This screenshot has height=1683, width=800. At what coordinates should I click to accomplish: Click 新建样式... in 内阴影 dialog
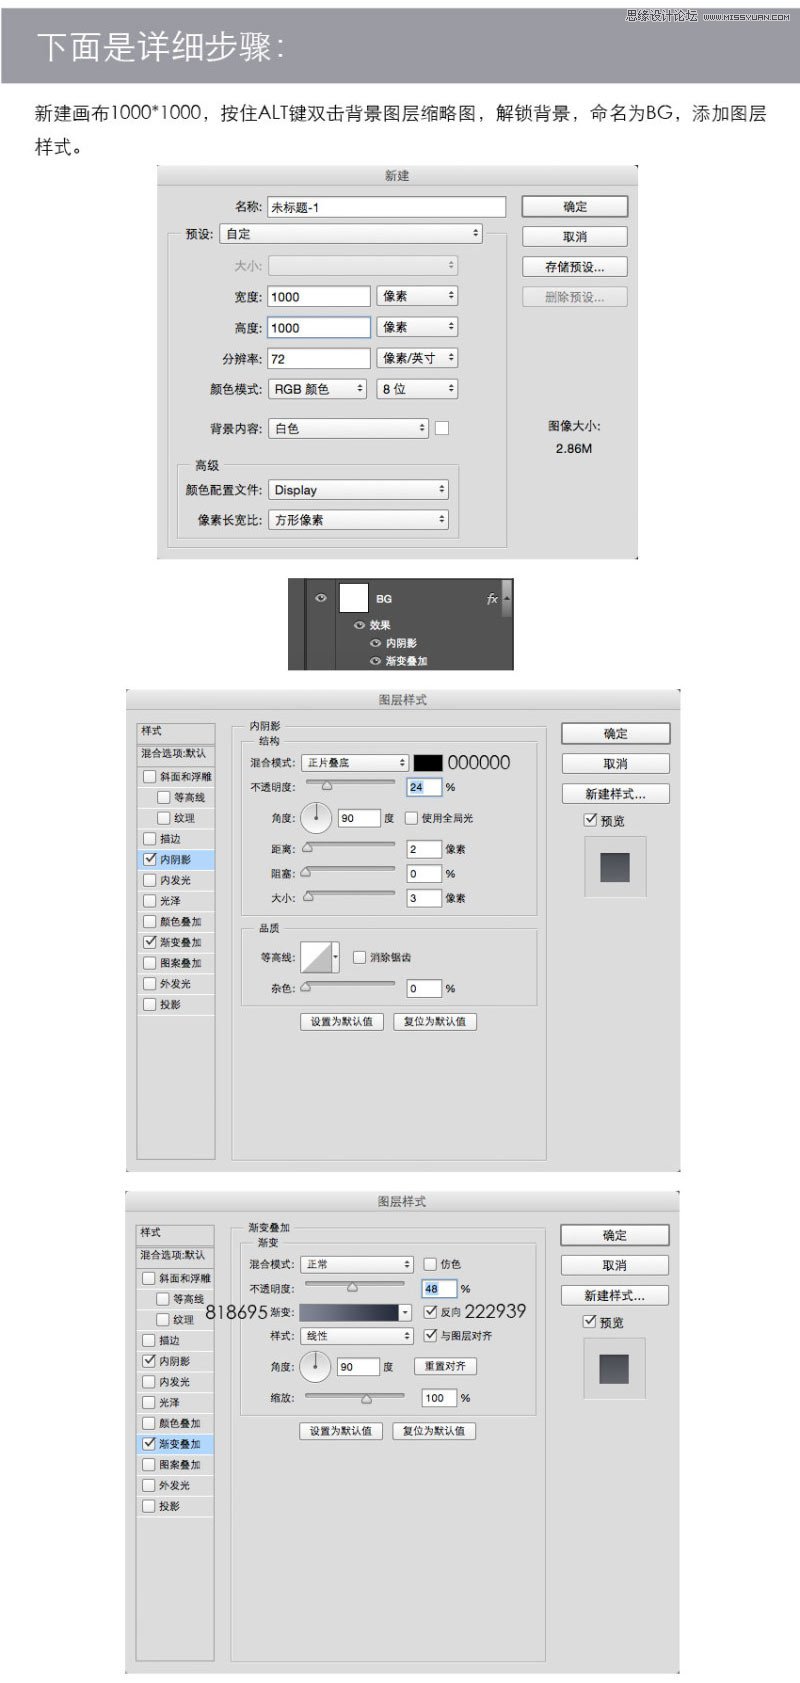tap(615, 794)
